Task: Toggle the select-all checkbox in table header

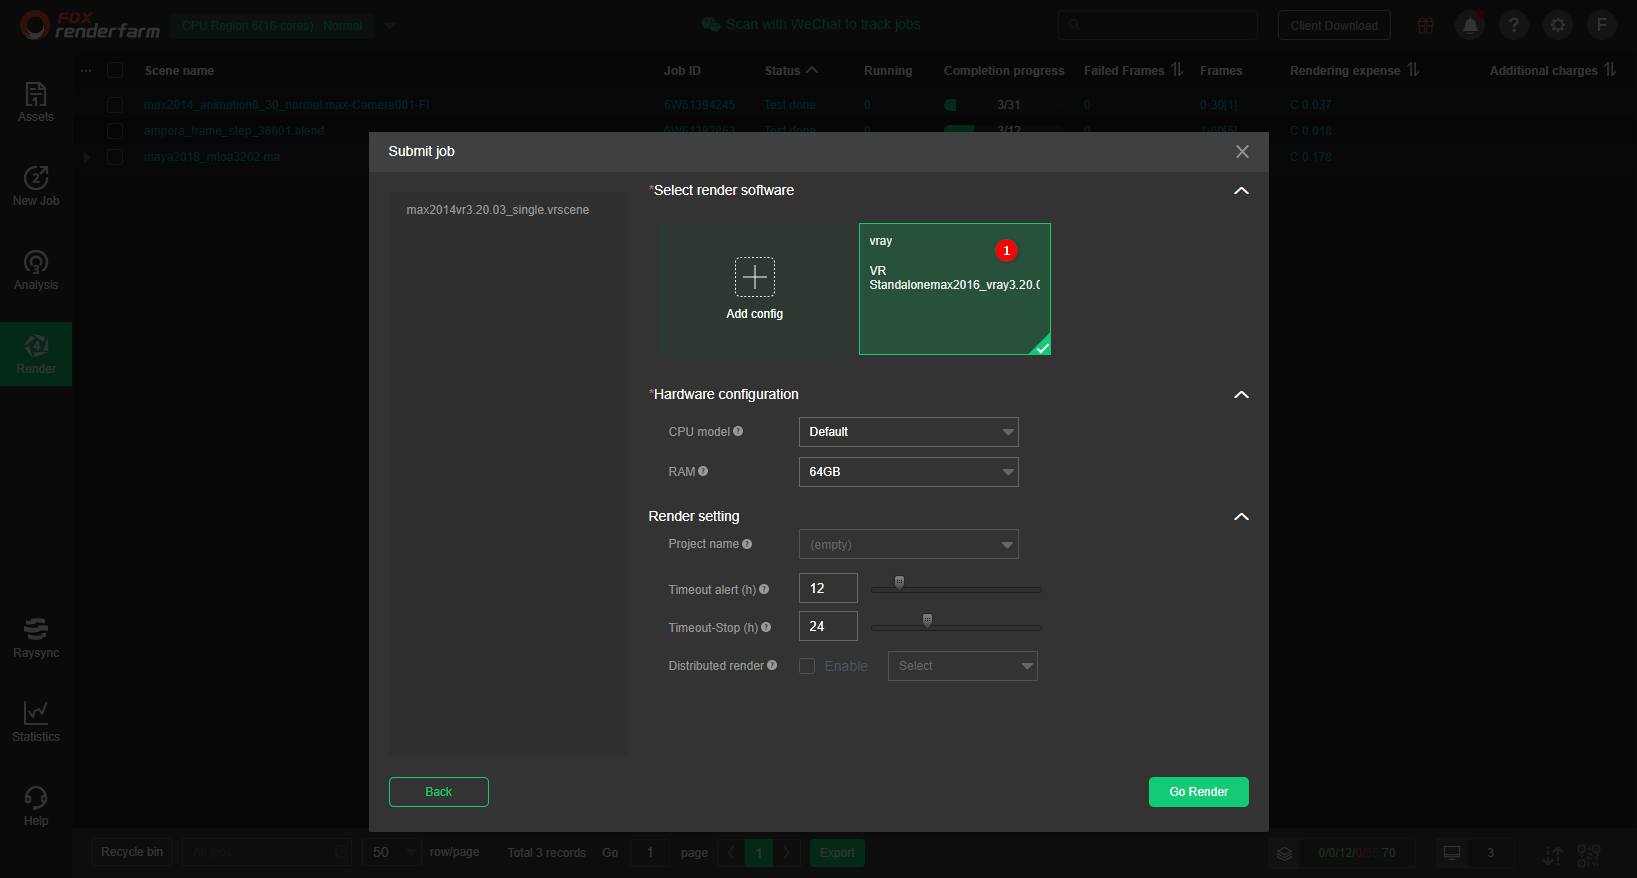Action: 115,70
